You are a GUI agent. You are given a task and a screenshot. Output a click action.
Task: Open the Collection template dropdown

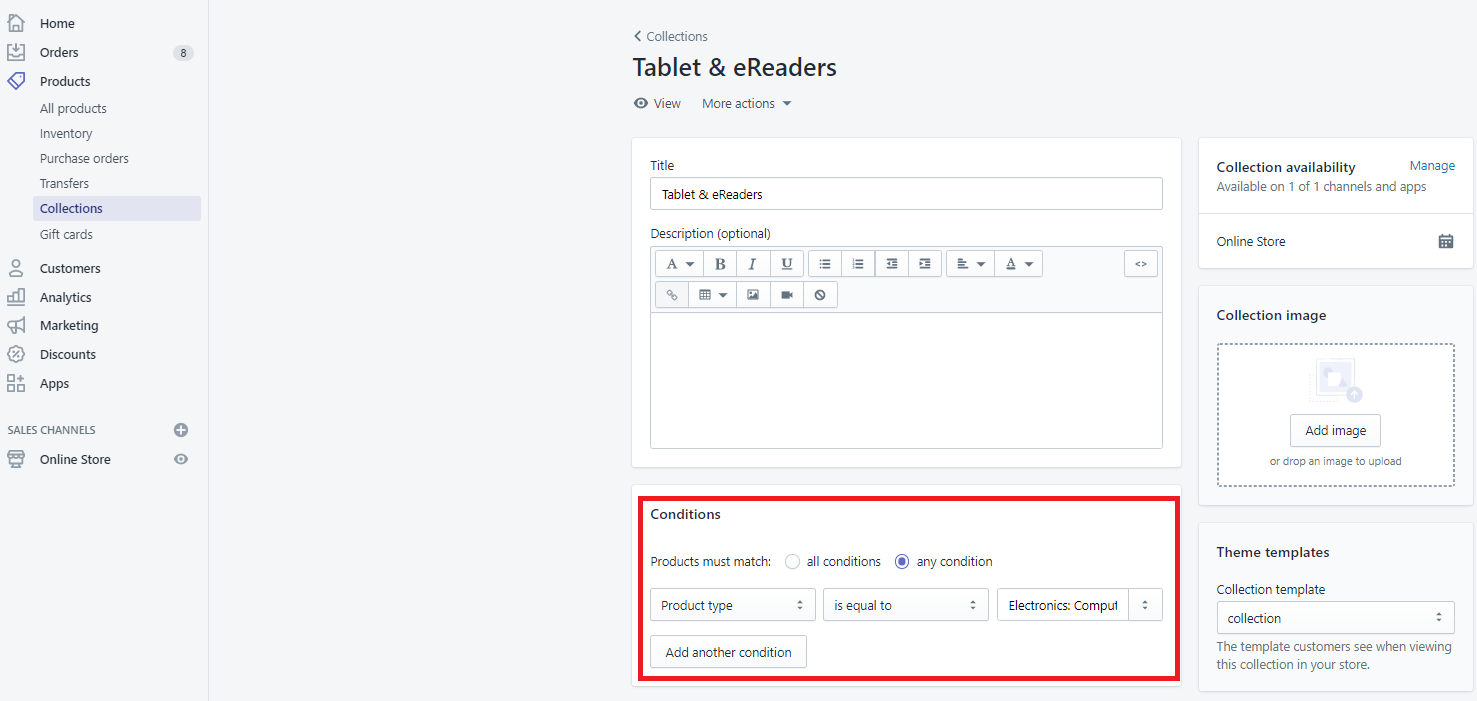point(1336,618)
